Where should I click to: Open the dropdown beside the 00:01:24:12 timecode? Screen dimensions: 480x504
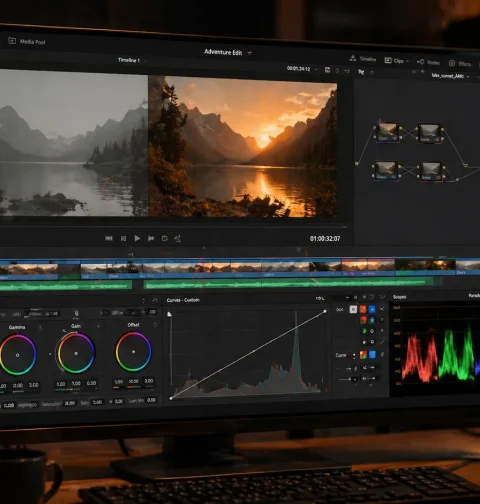316,69
